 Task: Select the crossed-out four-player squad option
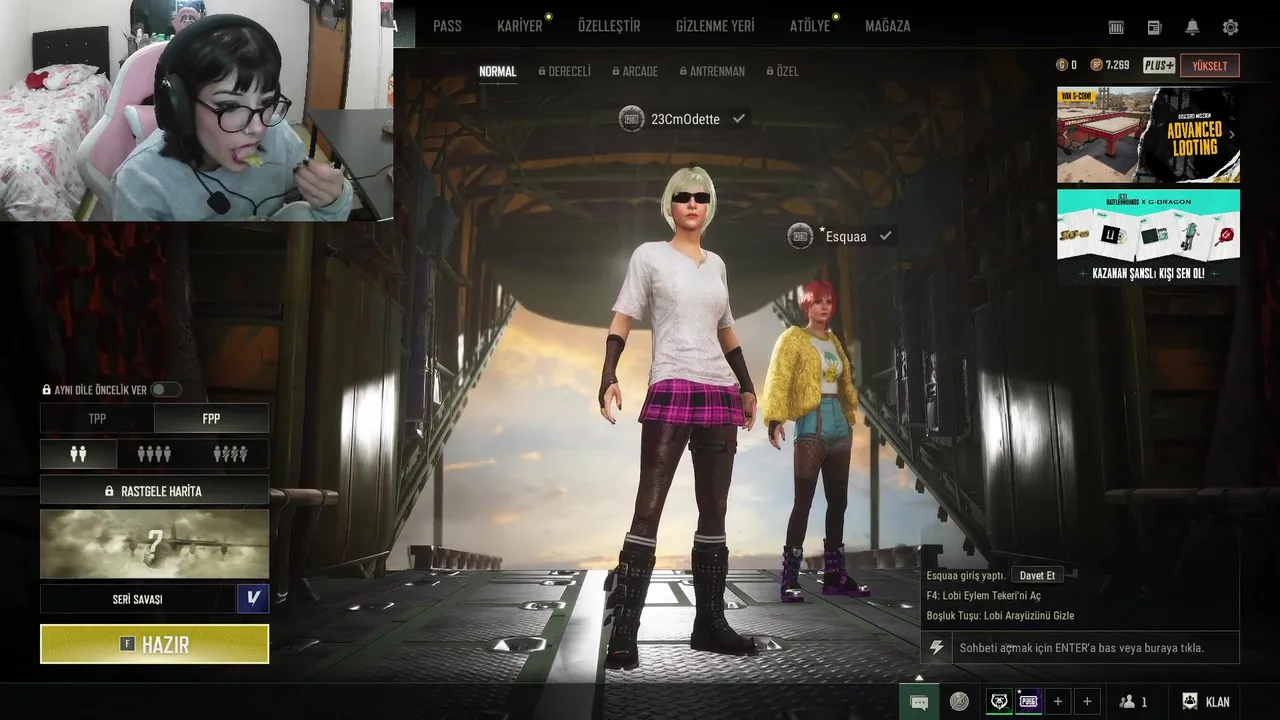(230, 454)
